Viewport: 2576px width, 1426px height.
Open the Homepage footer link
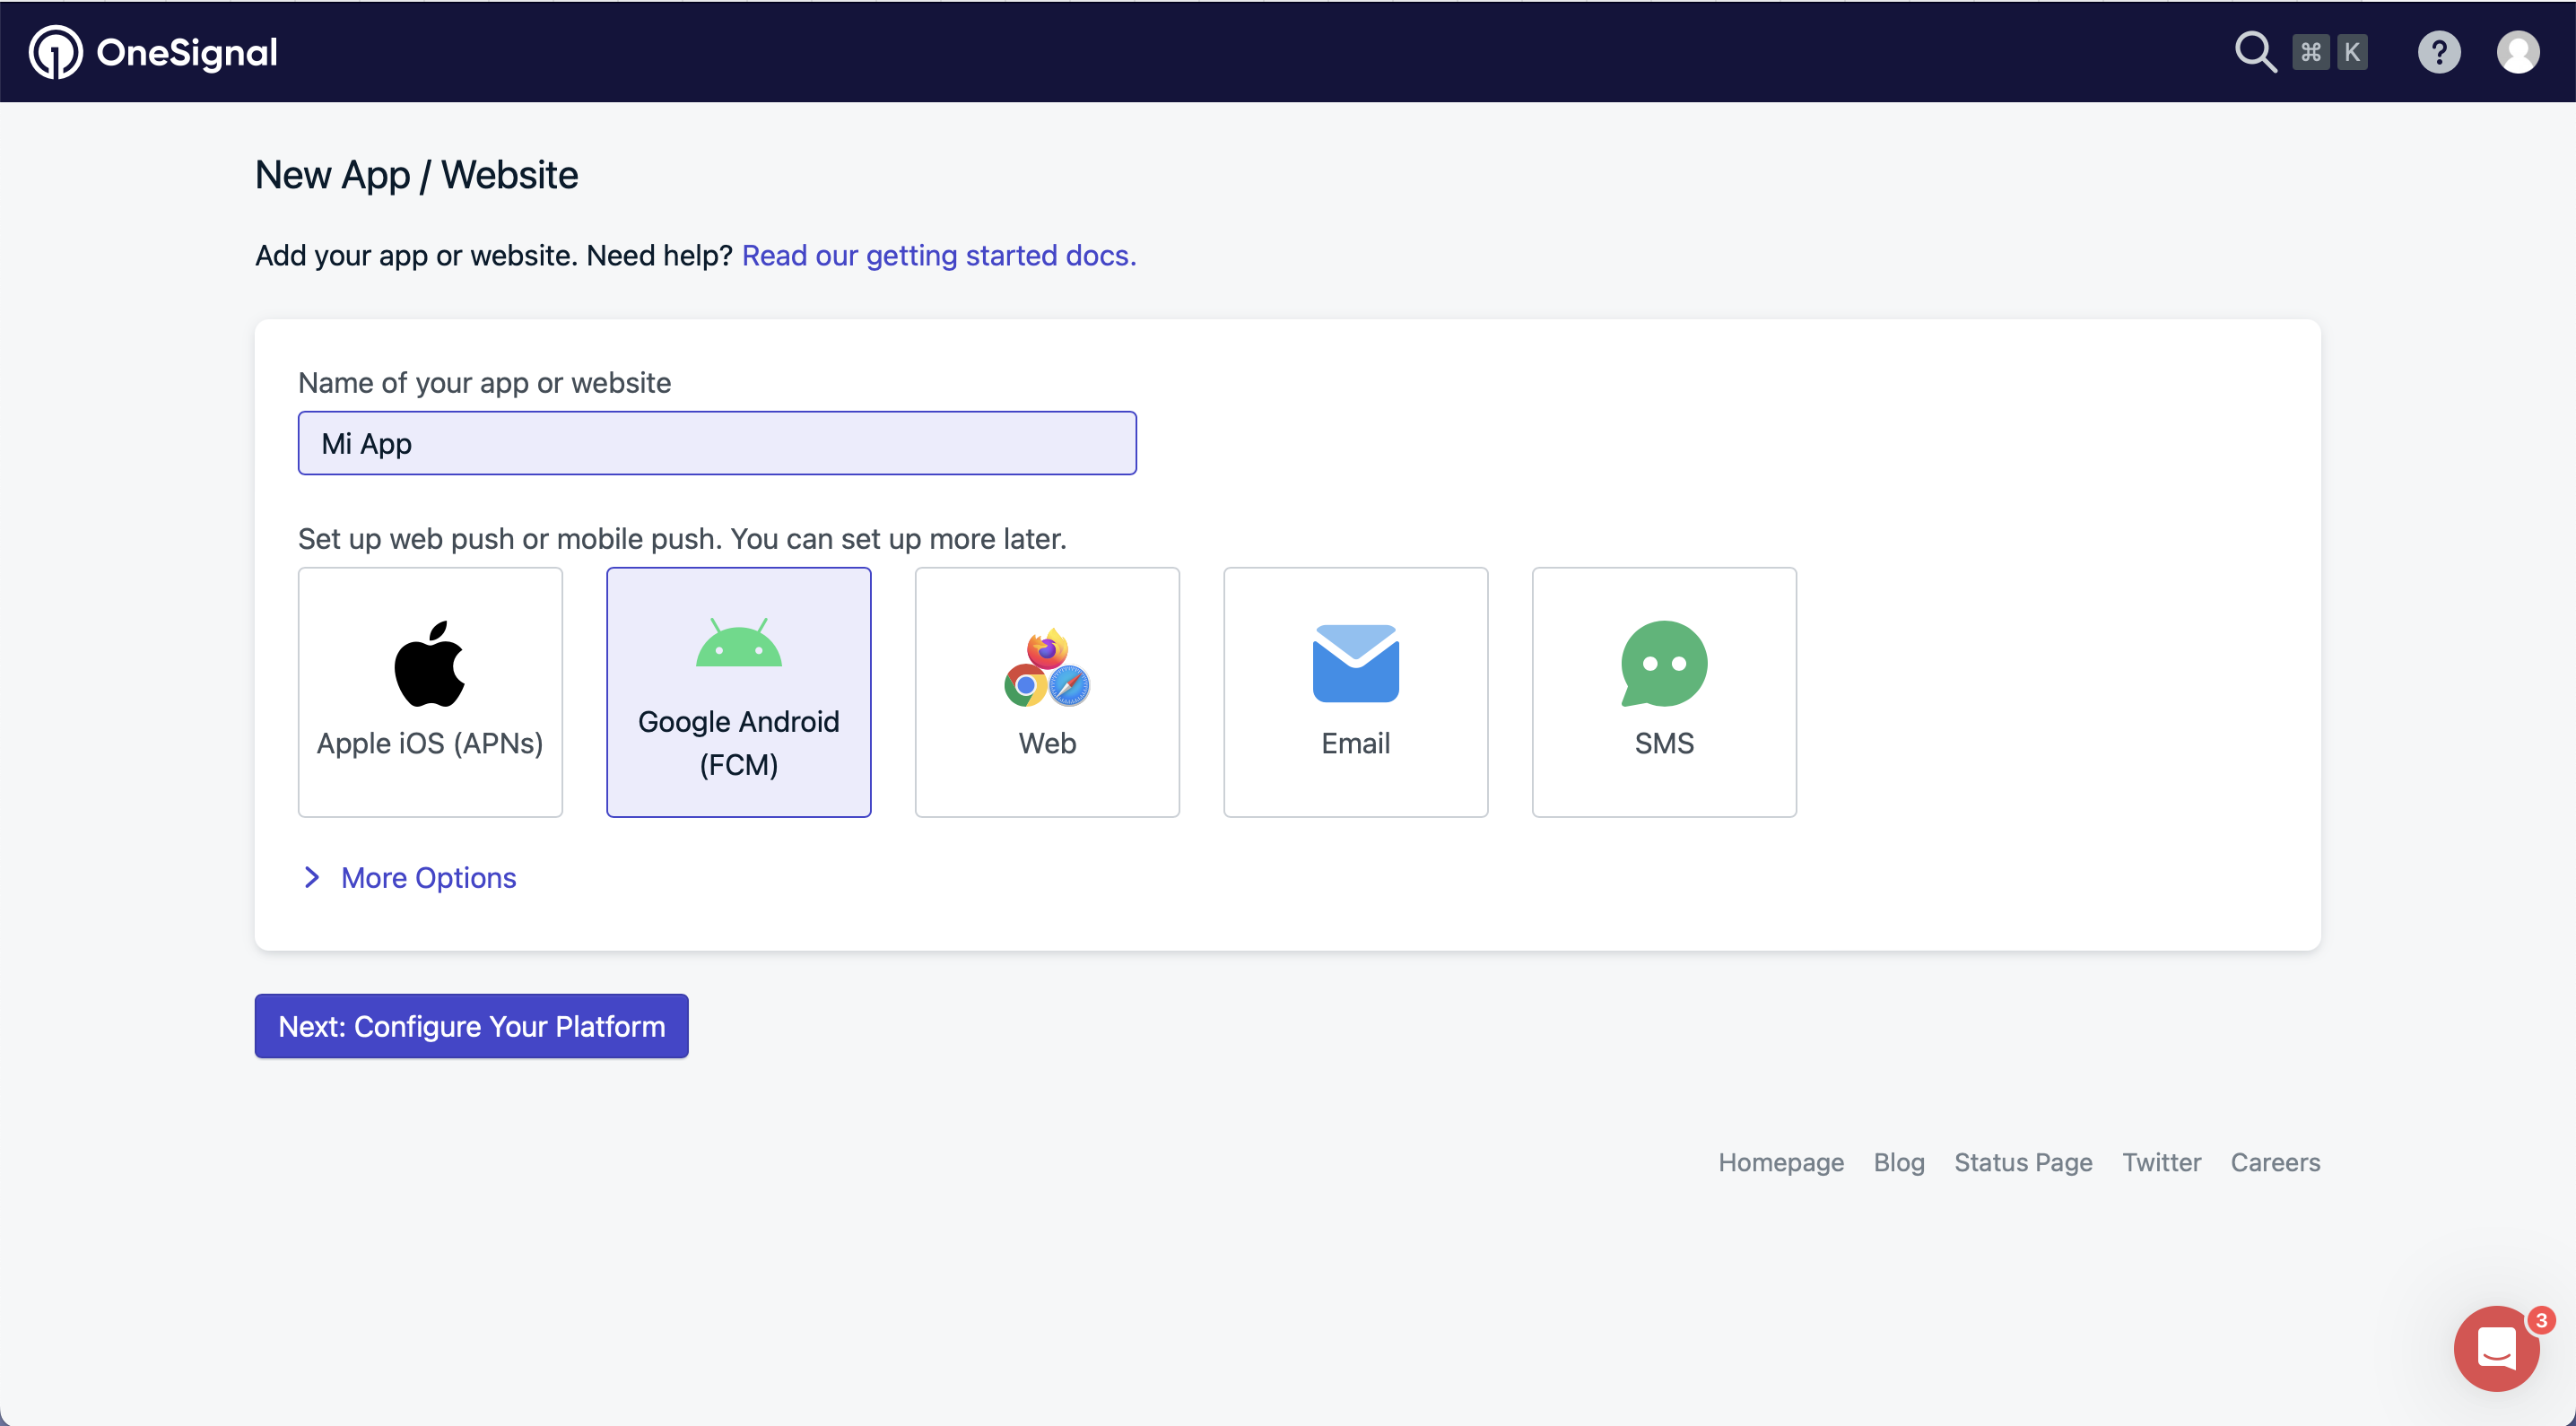[x=1781, y=1162]
